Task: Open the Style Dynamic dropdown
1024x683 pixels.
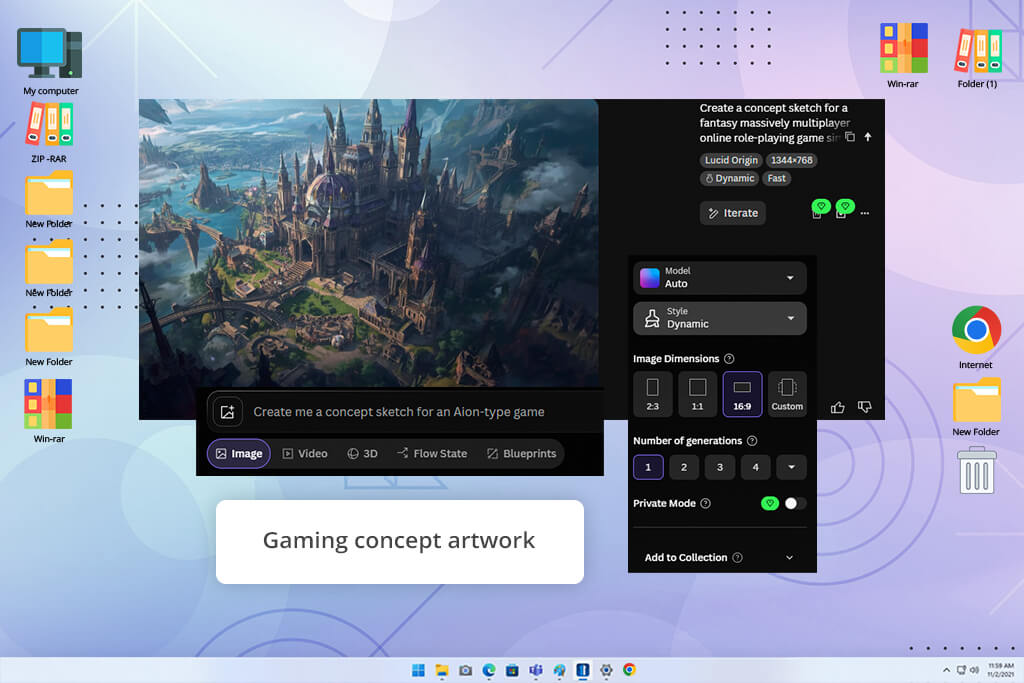Action: coord(720,318)
